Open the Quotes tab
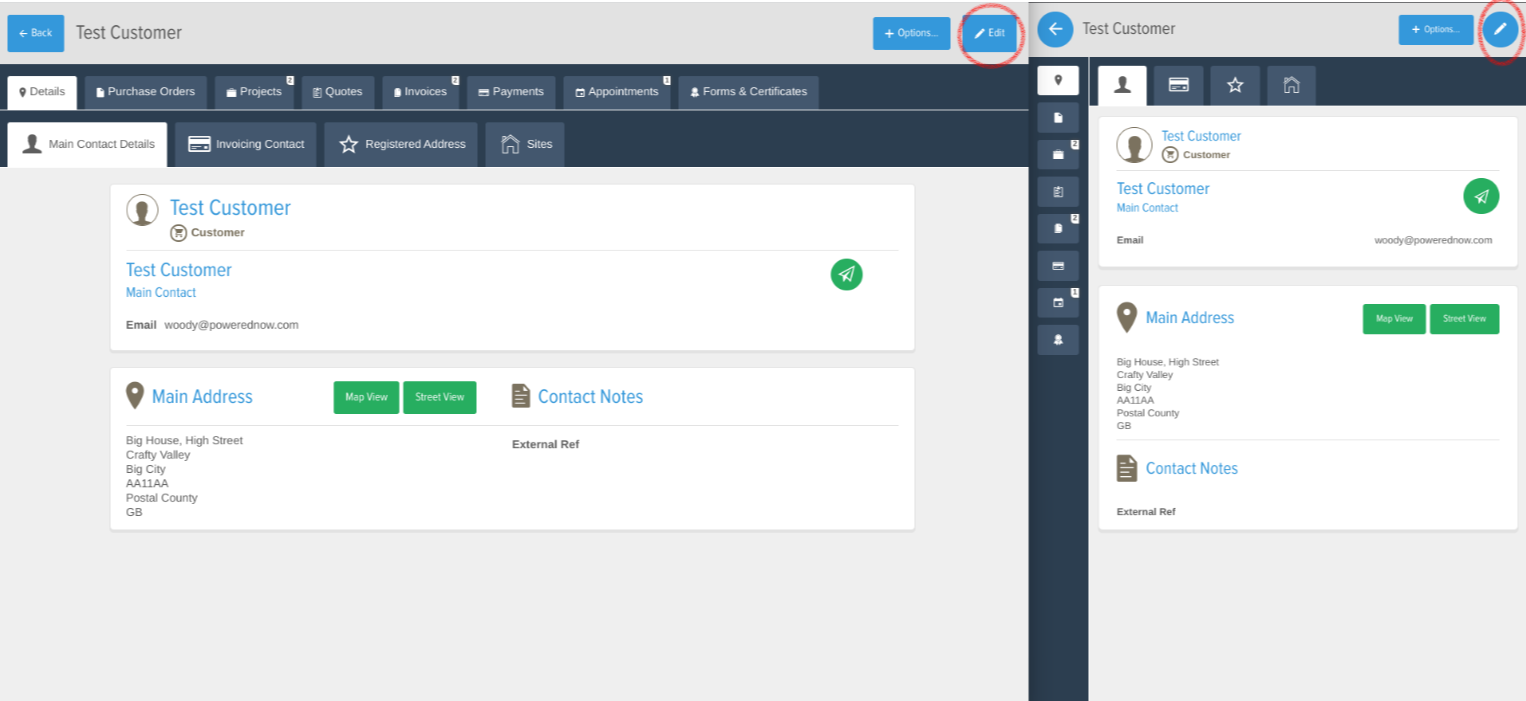 click(338, 92)
